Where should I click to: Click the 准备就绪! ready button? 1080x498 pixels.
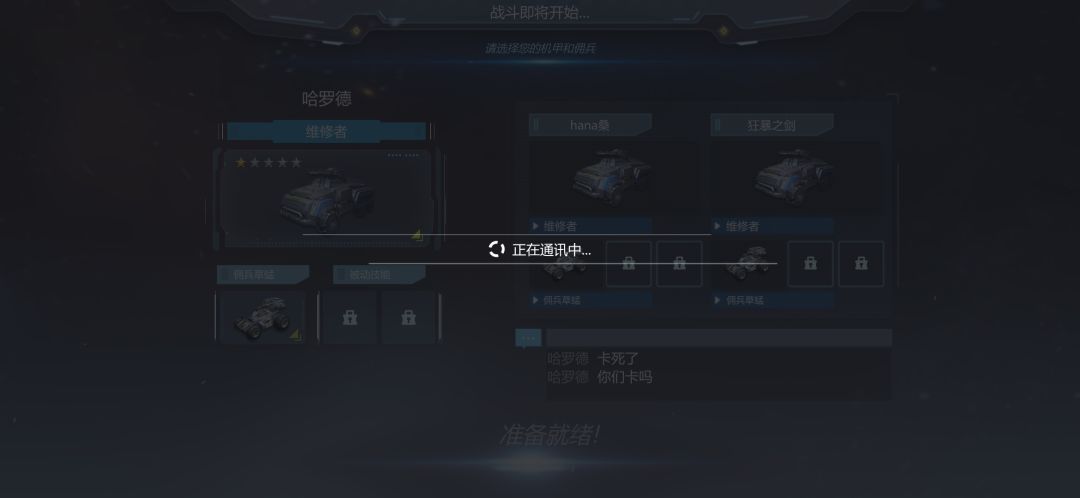[x=549, y=435]
